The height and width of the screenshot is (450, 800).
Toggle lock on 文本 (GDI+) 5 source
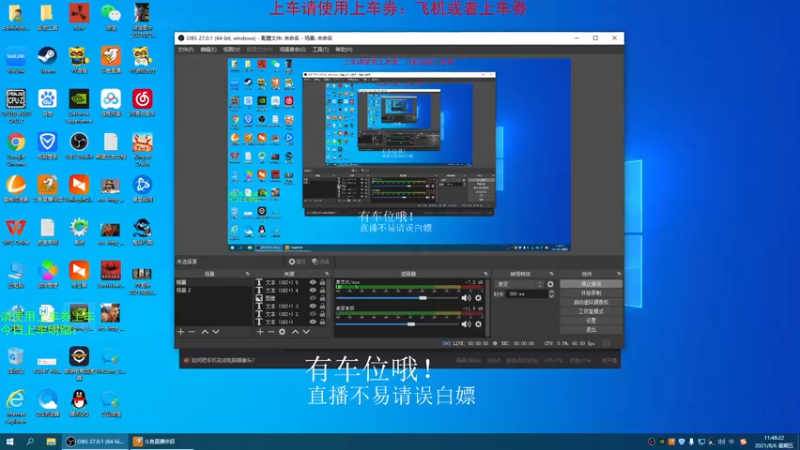coord(322,282)
